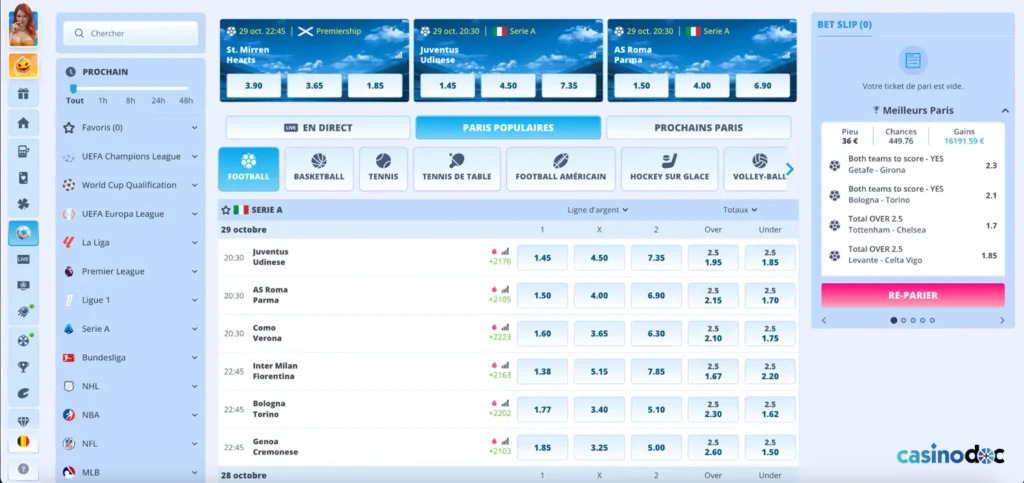Screen dimensions: 1024x483
Task: Select 3.90 odds on St. Mirren-Hearts card
Action: point(253,86)
